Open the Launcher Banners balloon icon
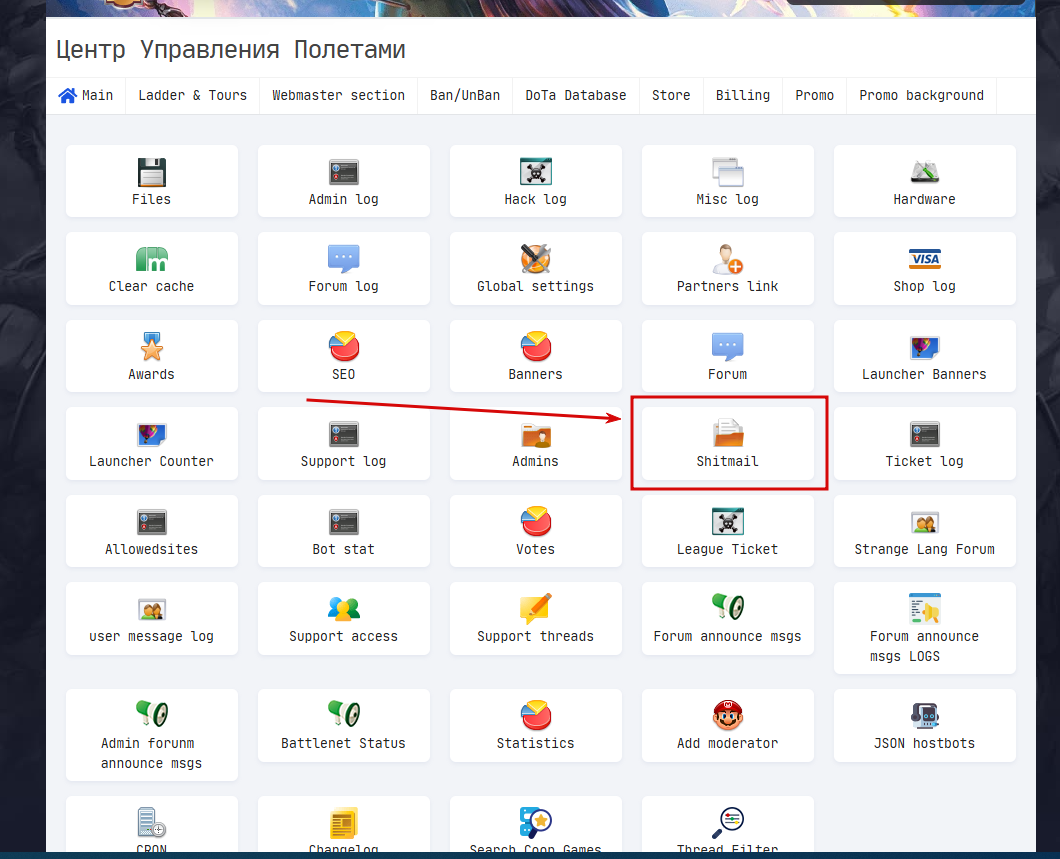Screen dimensions: 1060x859 pyautogui.click(x=924, y=347)
